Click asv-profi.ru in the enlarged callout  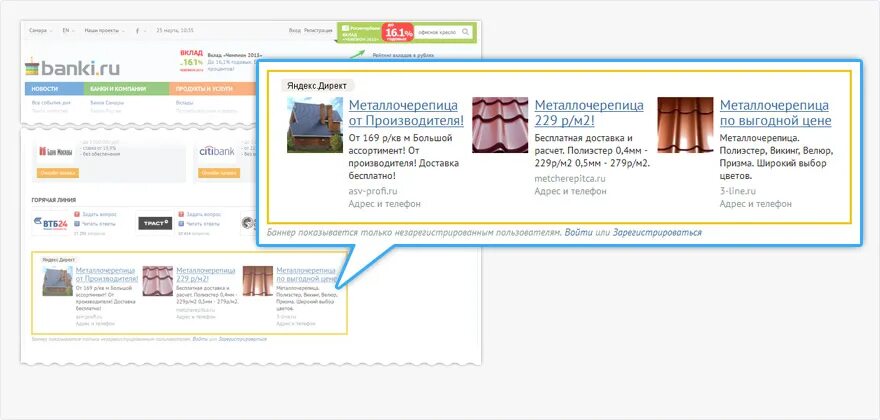point(373,191)
